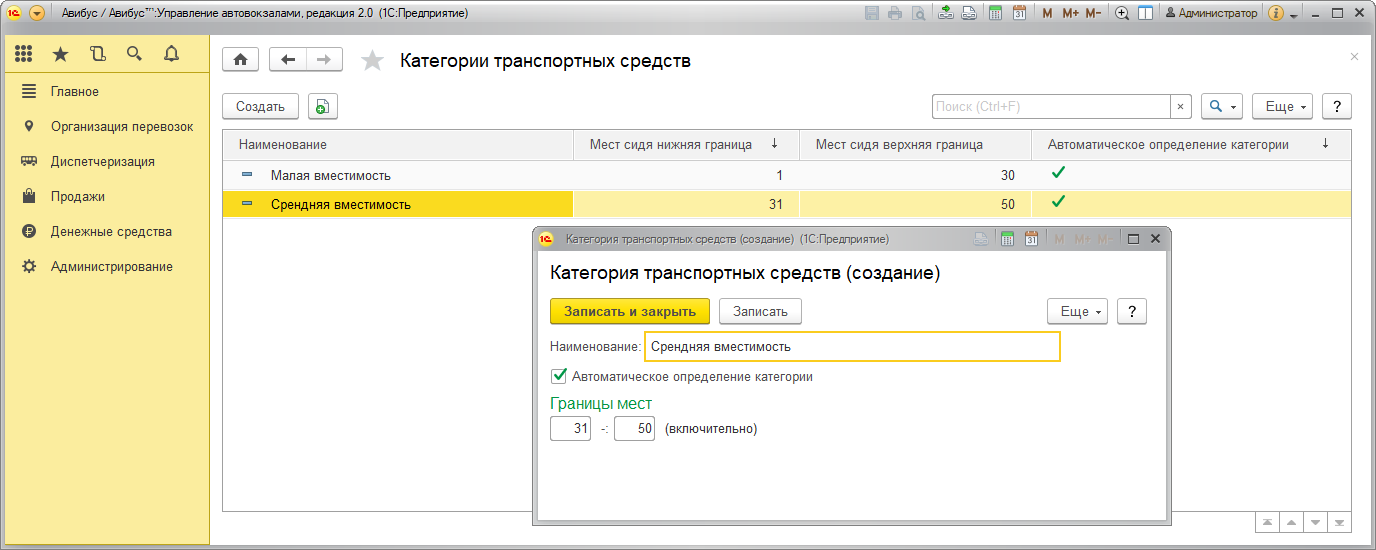Open the search options dropdown with magnifier

(x=1221, y=107)
